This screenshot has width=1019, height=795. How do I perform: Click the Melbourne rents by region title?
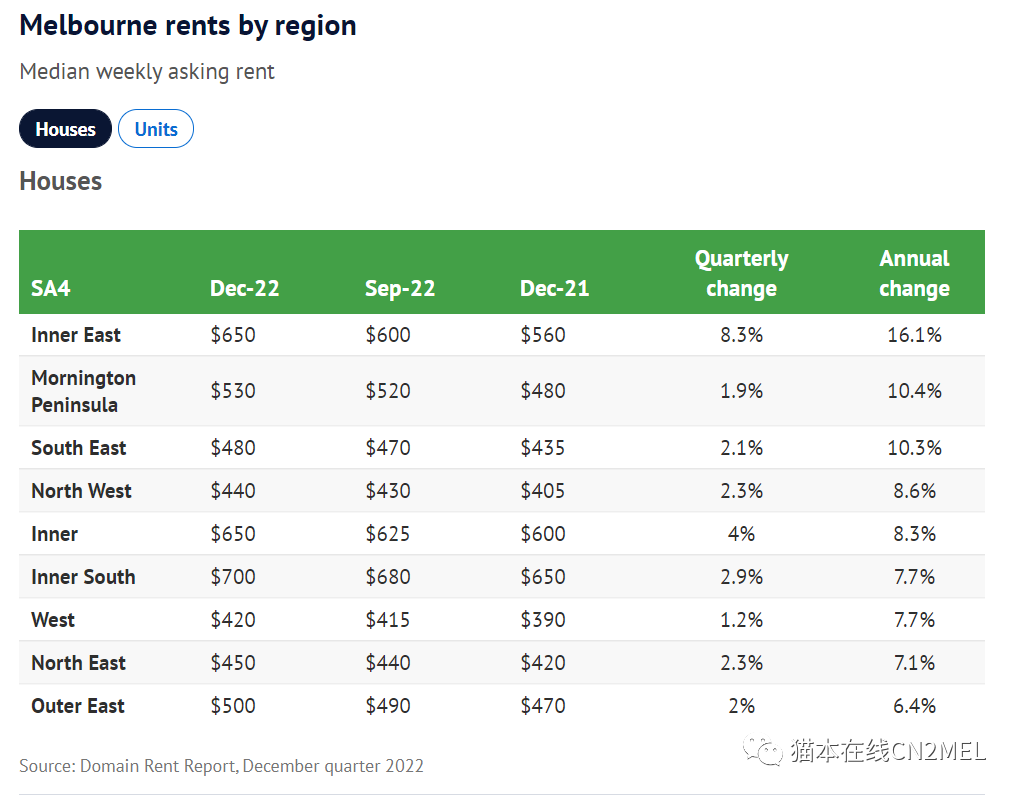coord(188,26)
